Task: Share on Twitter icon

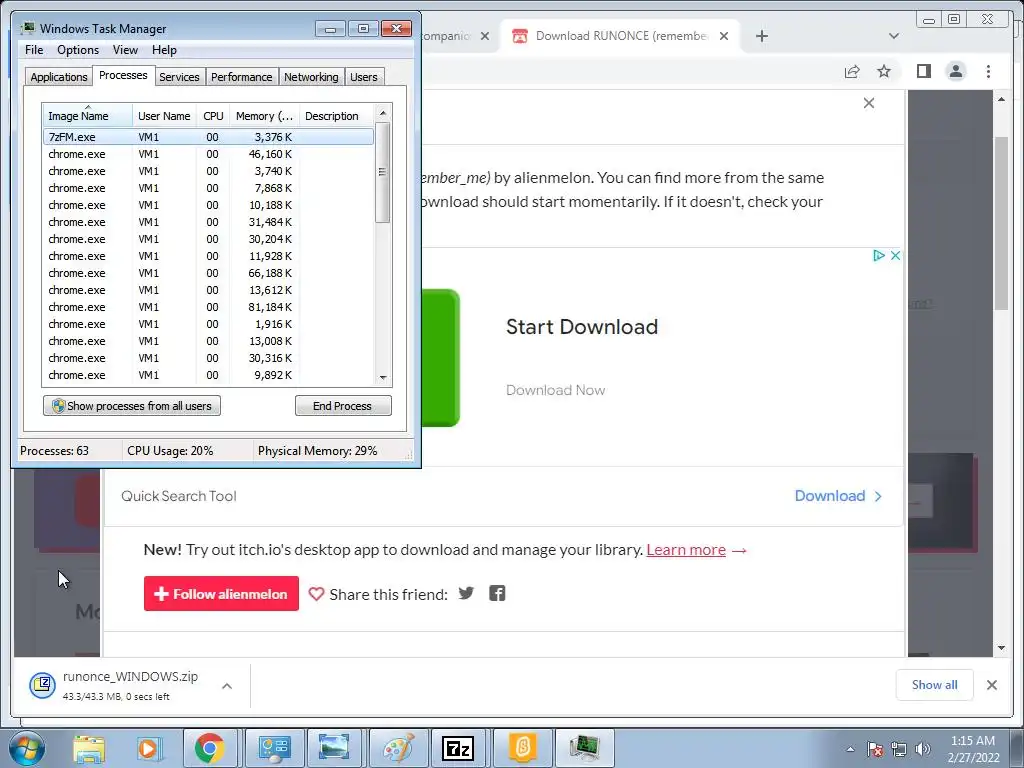Action: 466,593
